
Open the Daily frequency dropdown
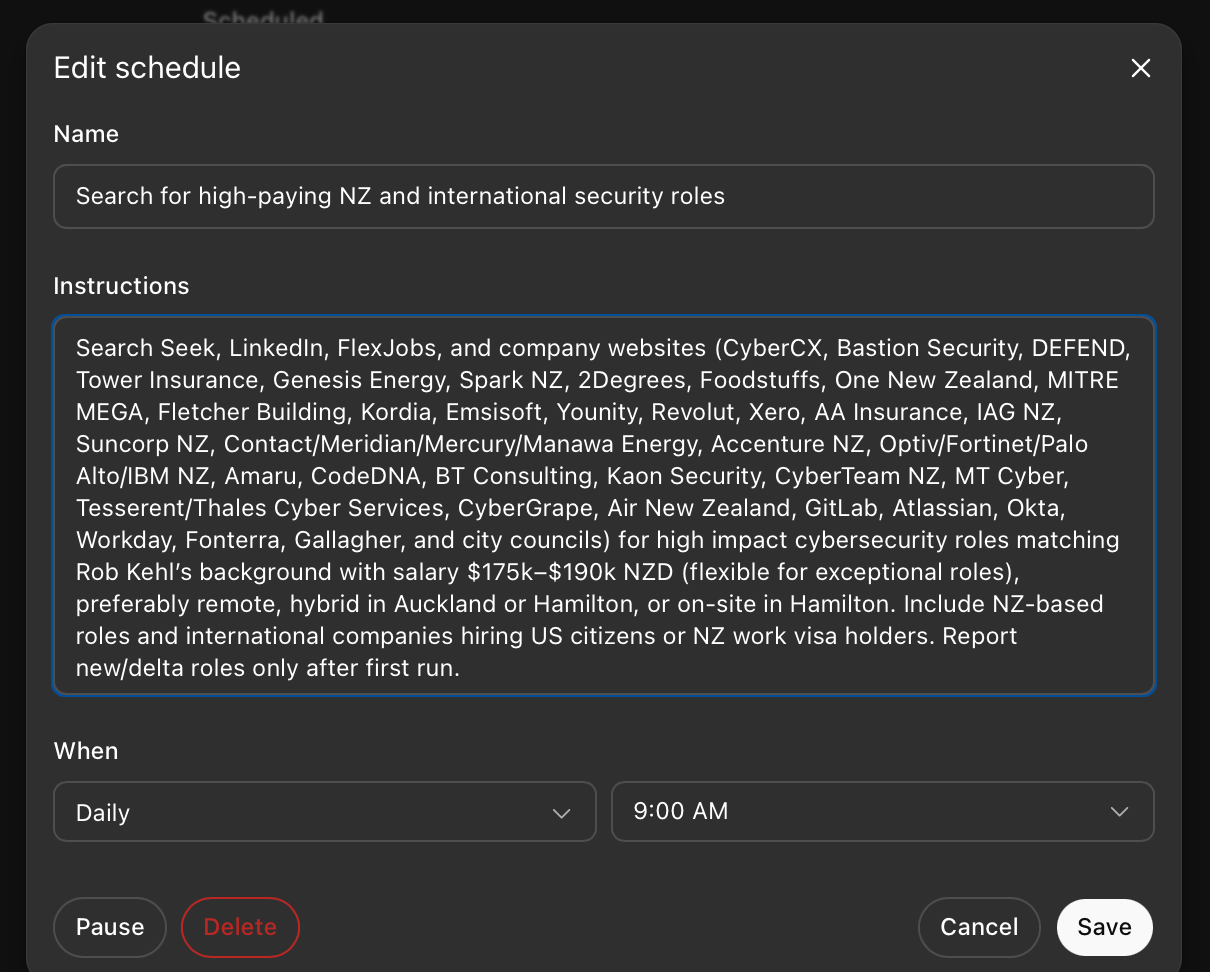pyautogui.click(x=325, y=812)
